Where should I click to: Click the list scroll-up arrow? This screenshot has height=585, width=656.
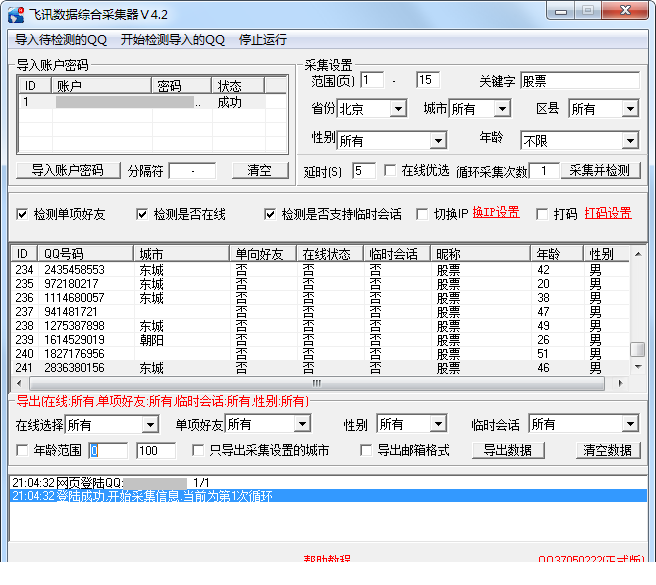[638, 254]
